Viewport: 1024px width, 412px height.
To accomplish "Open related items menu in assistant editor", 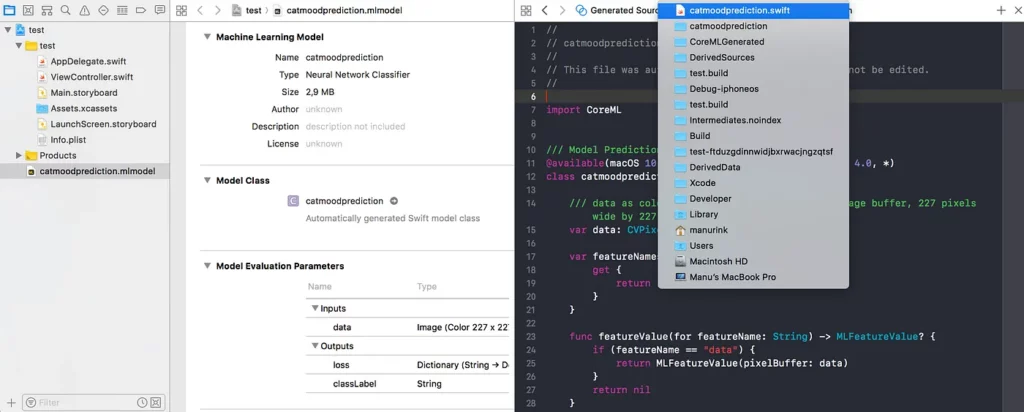I will click(x=526, y=10).
